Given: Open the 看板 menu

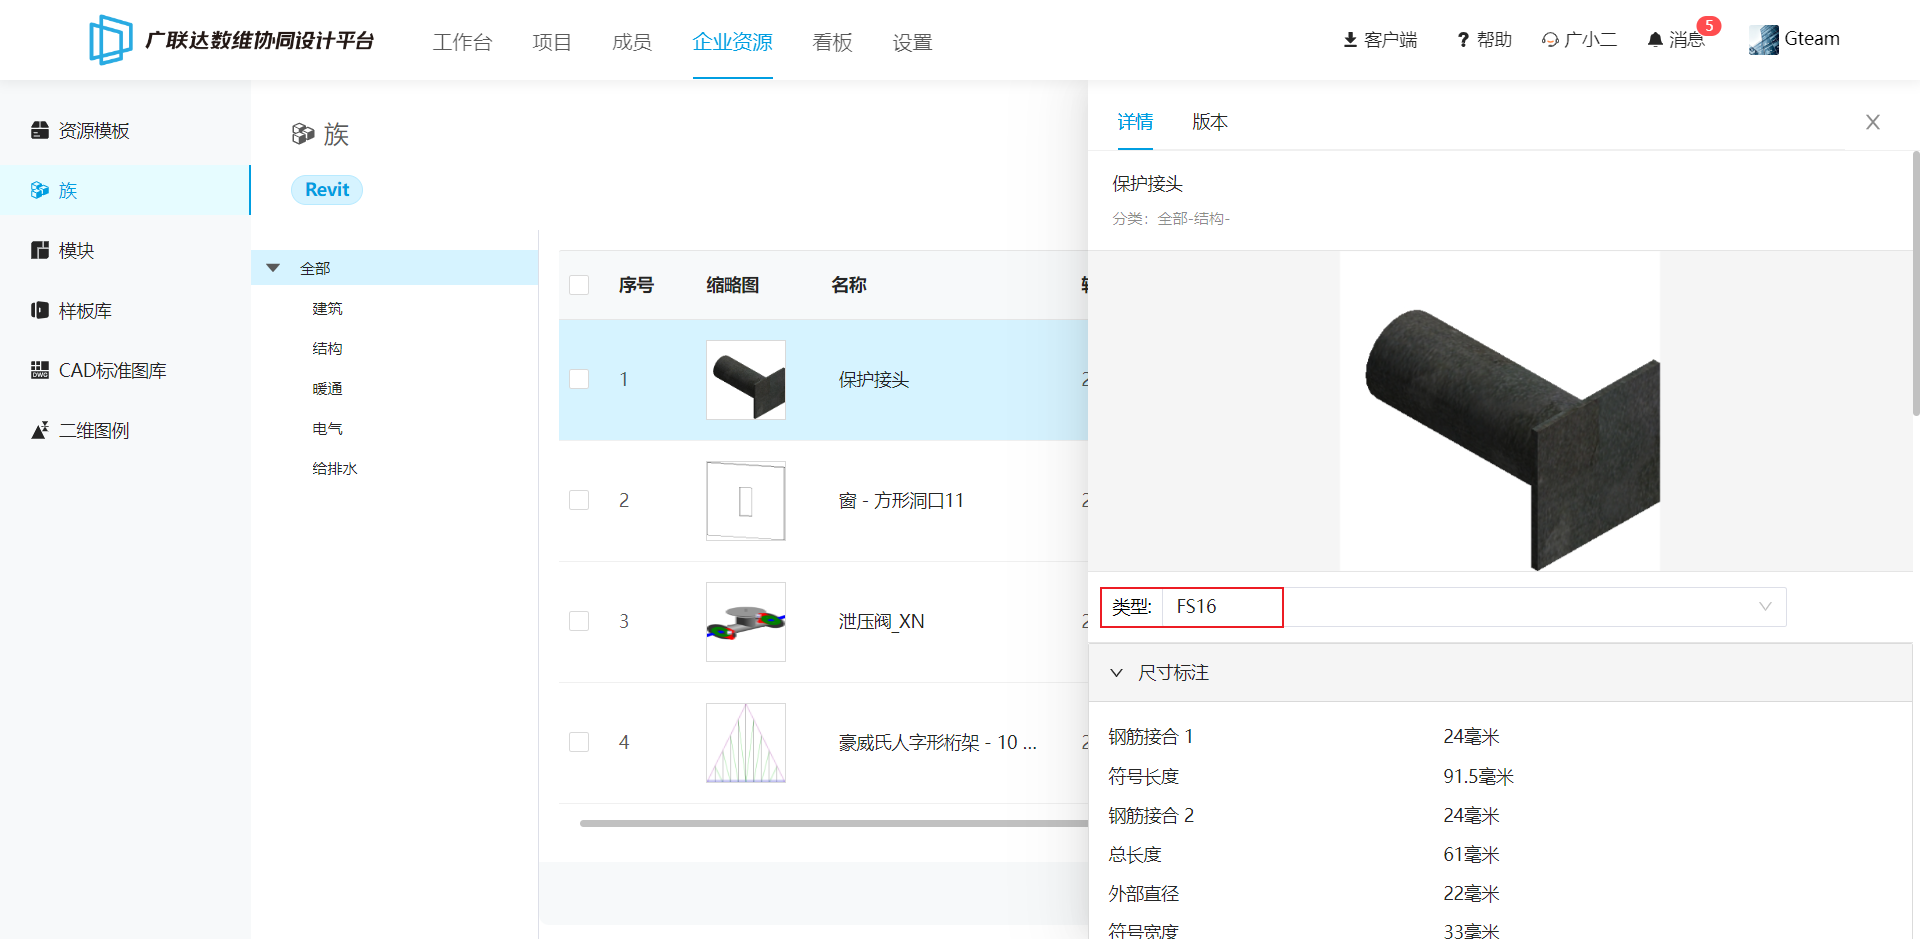Looking at the screenshot, I should (x=832, y=42).
